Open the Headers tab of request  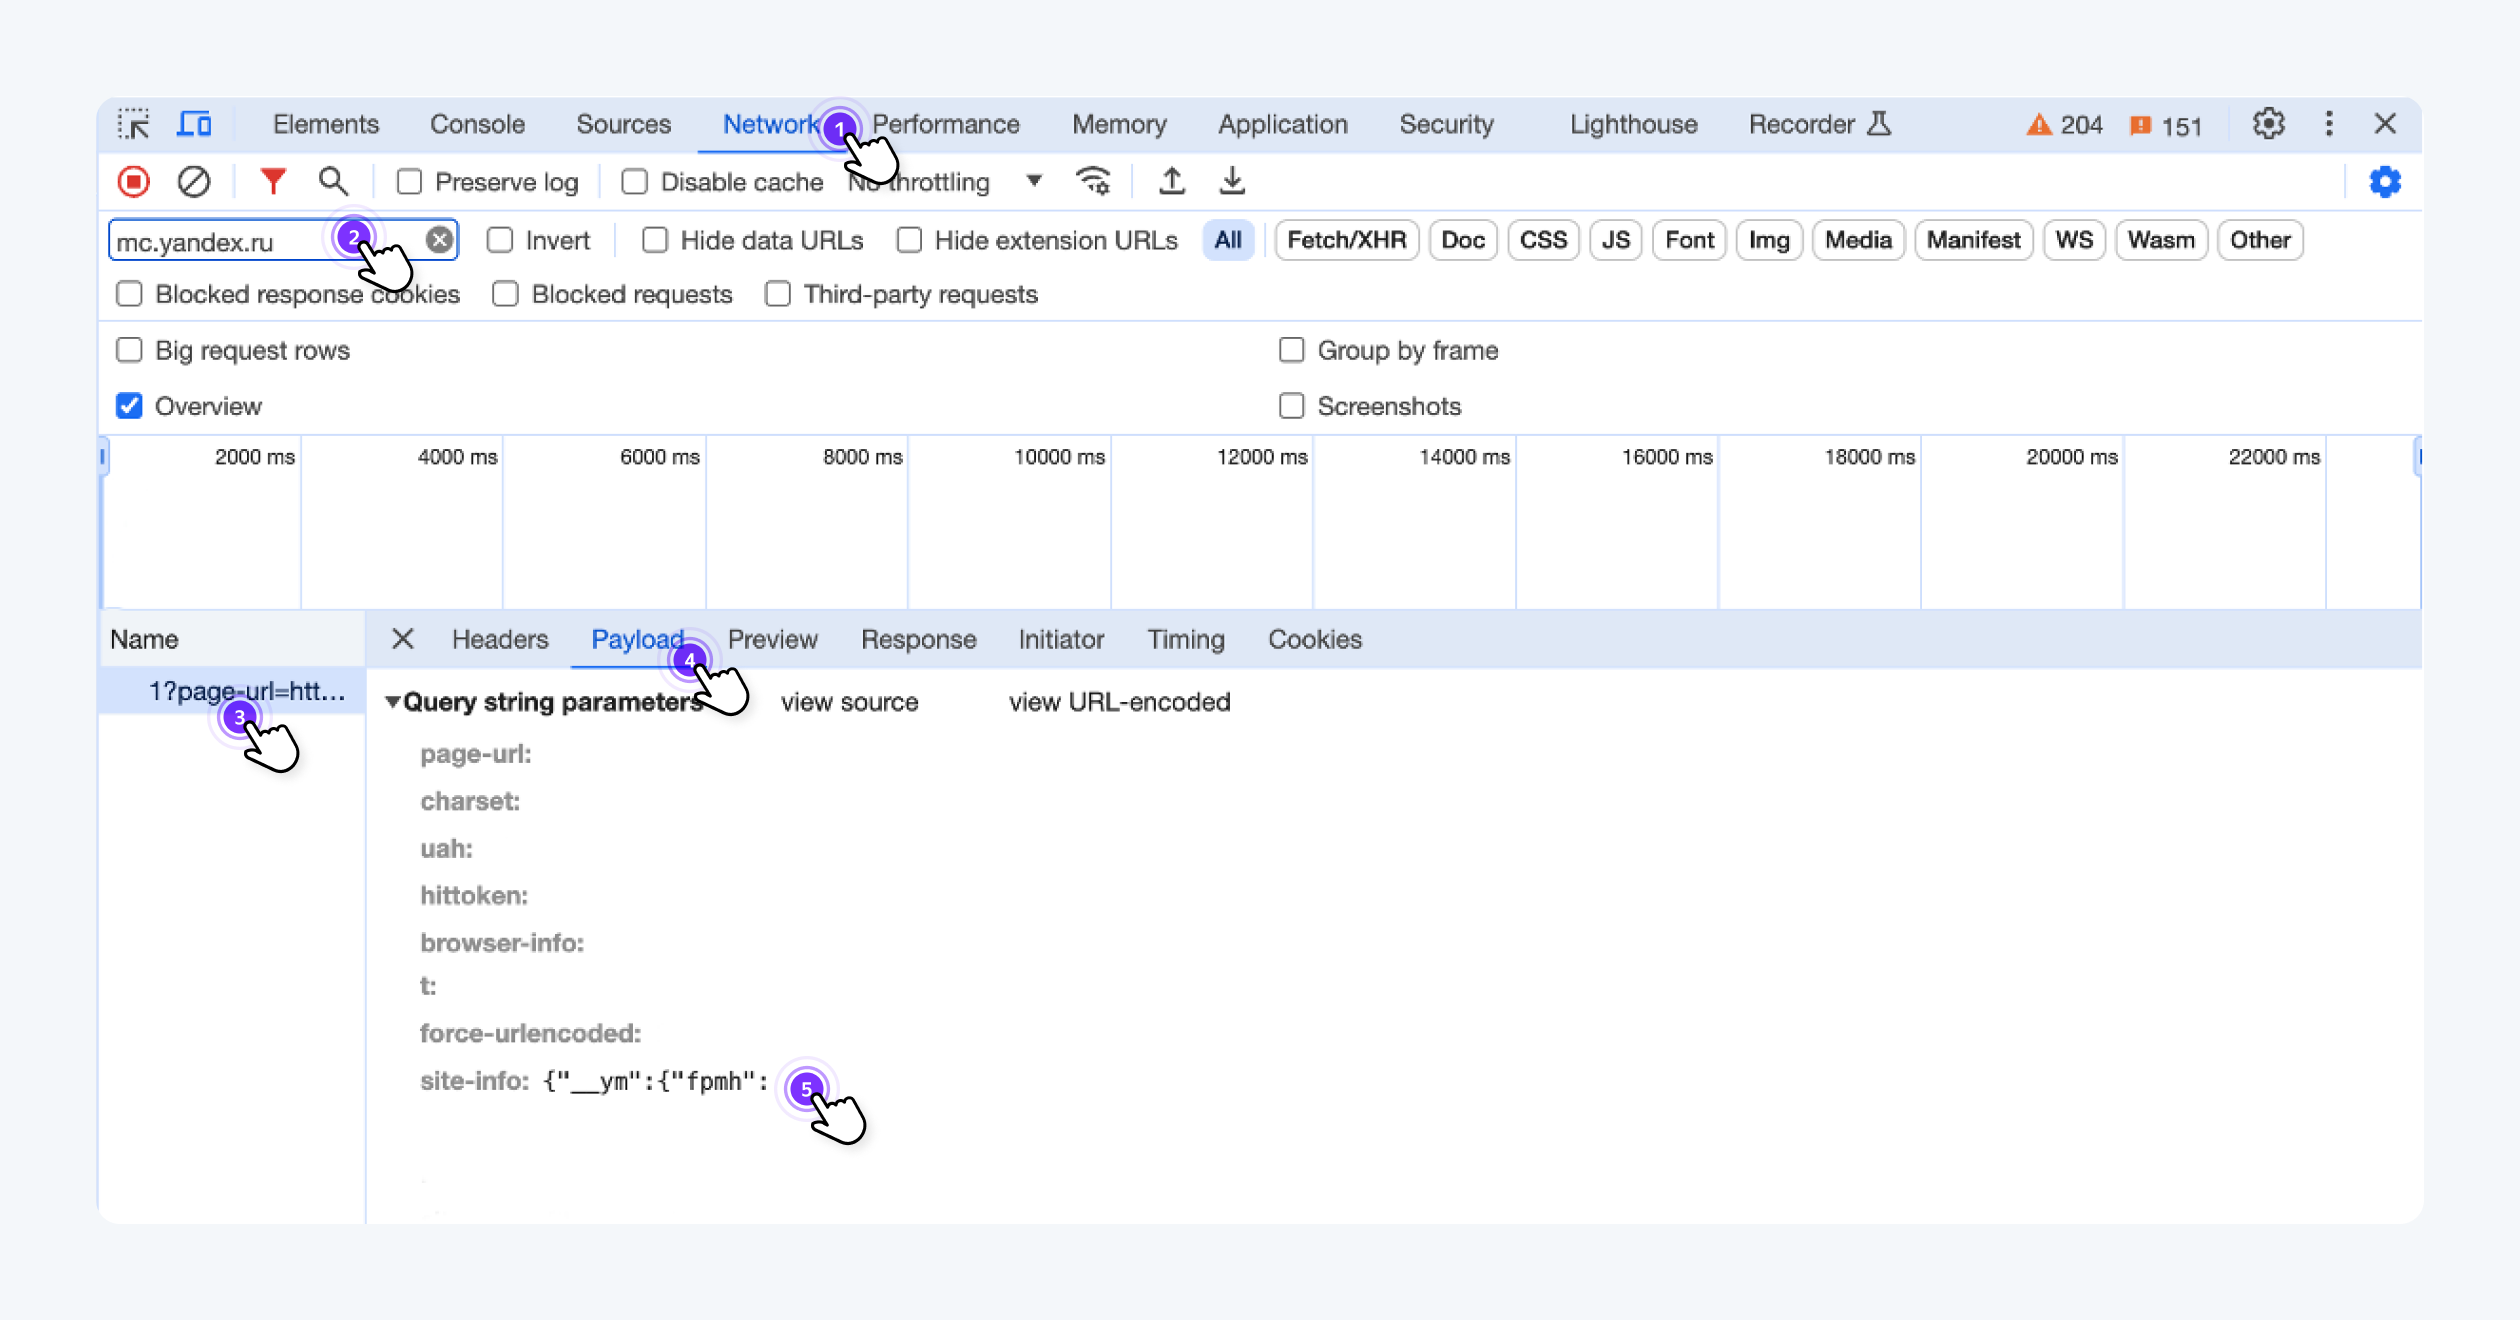pos(500,639)
